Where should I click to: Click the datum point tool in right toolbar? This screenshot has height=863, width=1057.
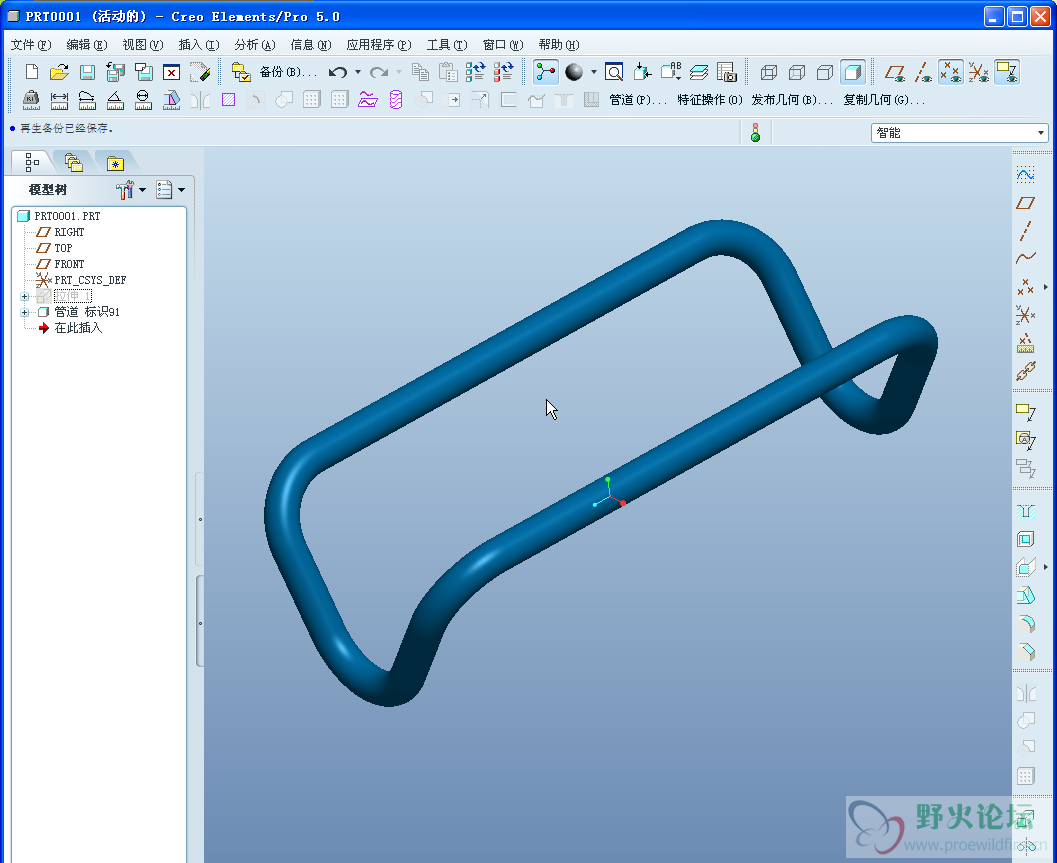pyautogui.click(x=1025, y=287)
